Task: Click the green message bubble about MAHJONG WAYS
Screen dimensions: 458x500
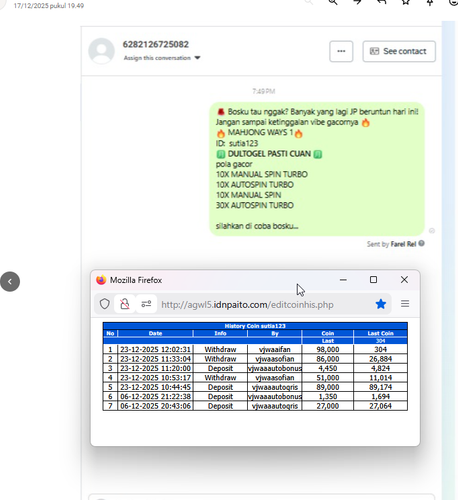Action: point(317,169)
